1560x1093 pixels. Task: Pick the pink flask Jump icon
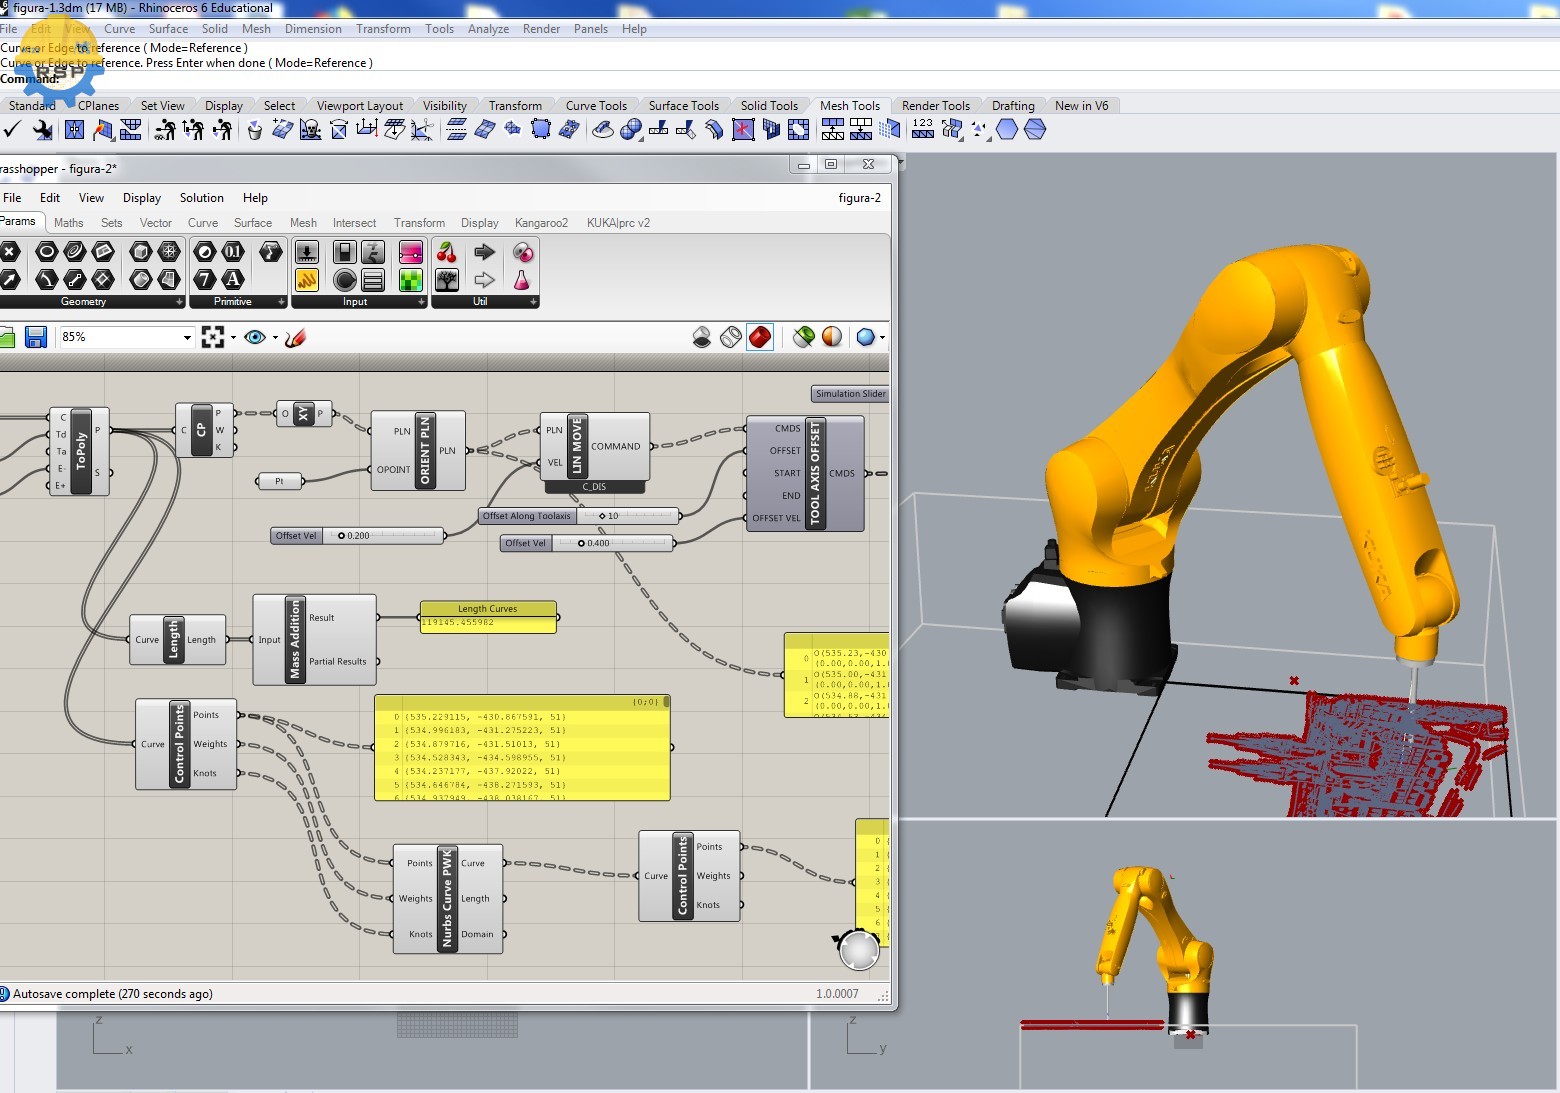[521, 280]
